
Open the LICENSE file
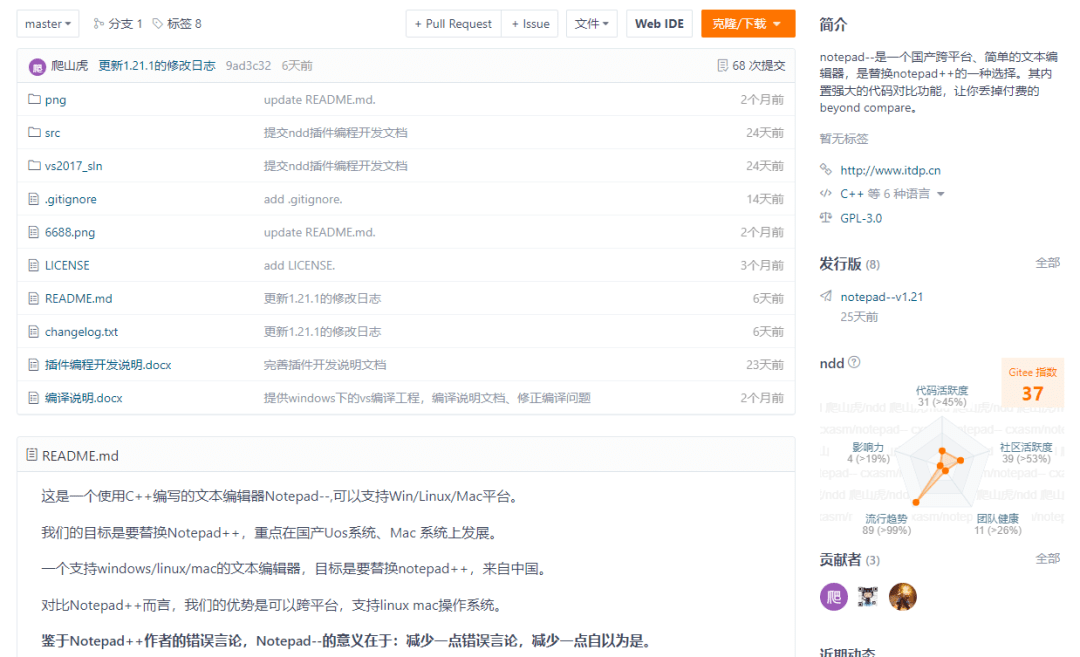pyautogui.click(x=68, y=266)
